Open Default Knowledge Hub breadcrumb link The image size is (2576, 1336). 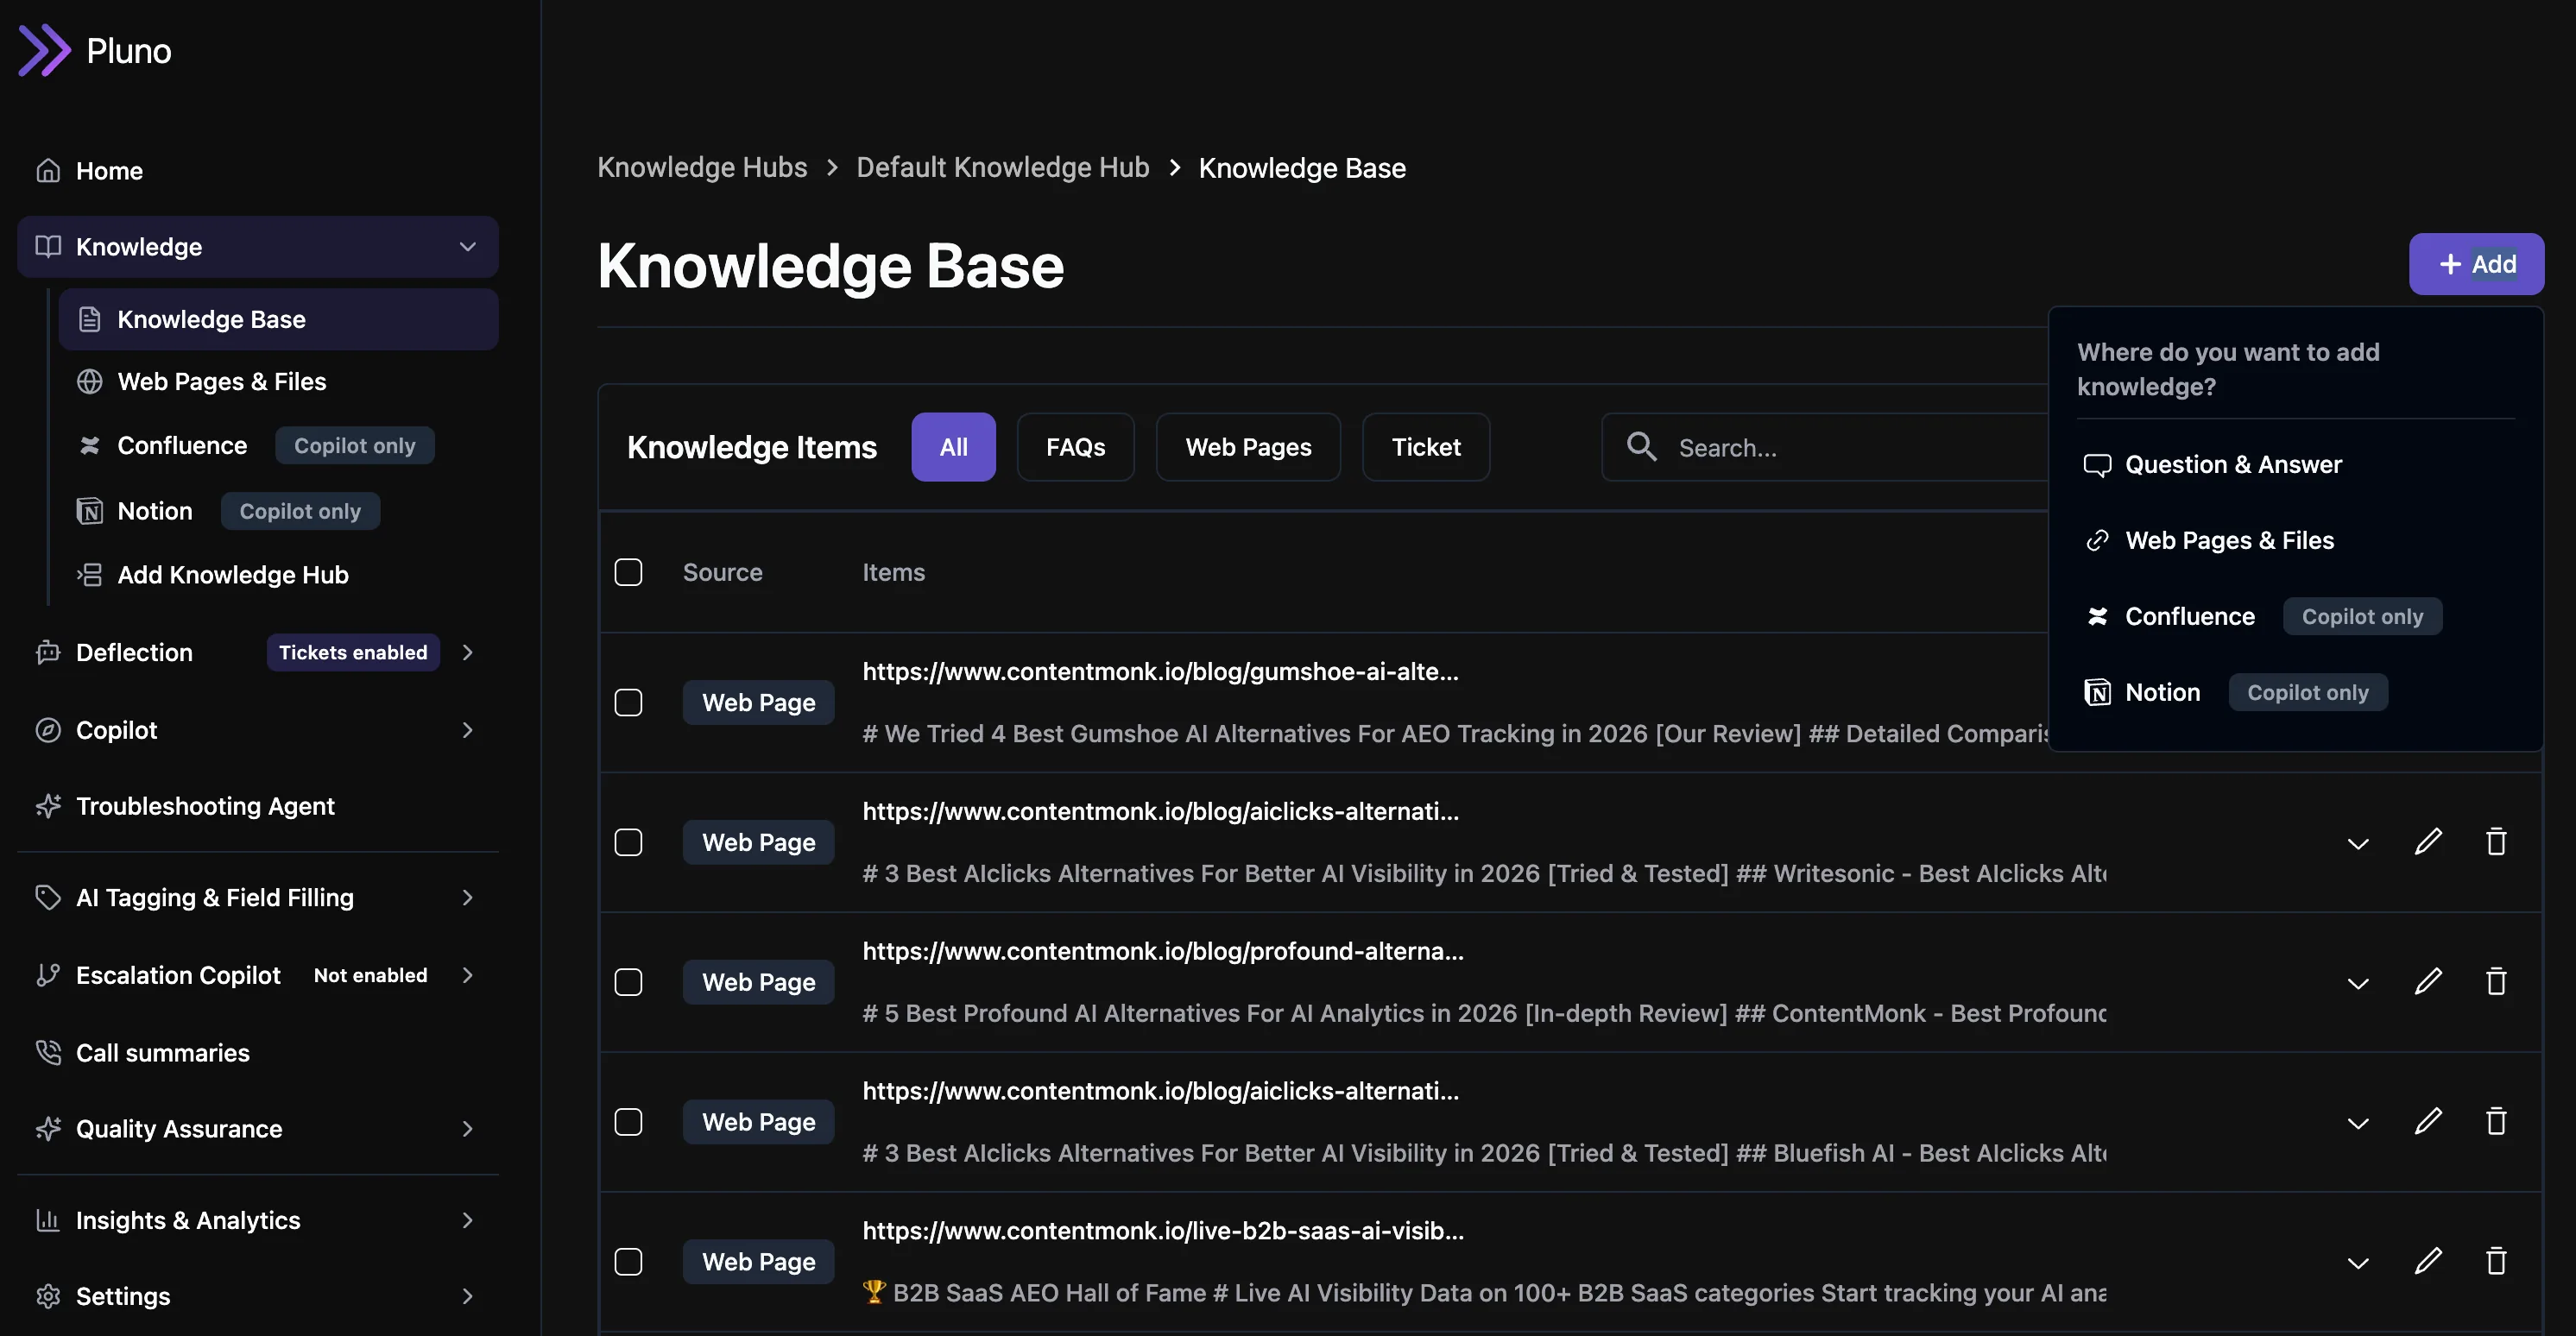1002,167
